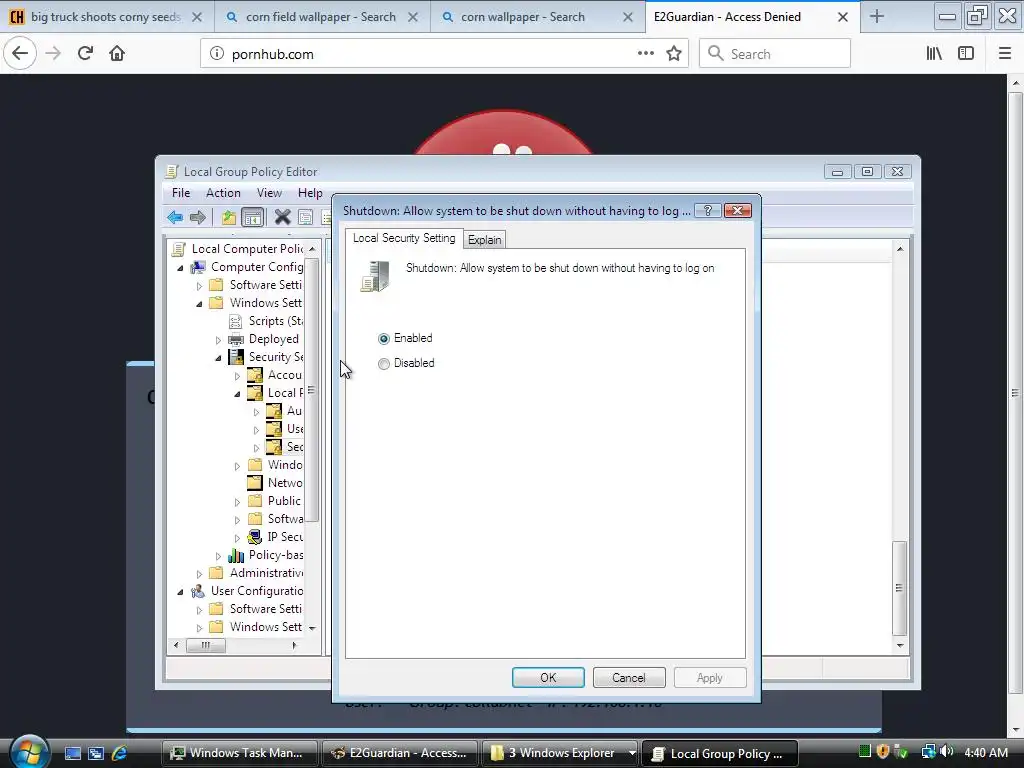The height and width of the screenshot is (768, 1024).
Task: Click tree pane vertical scrollbar thumb
Action: [x=312, y=390]
